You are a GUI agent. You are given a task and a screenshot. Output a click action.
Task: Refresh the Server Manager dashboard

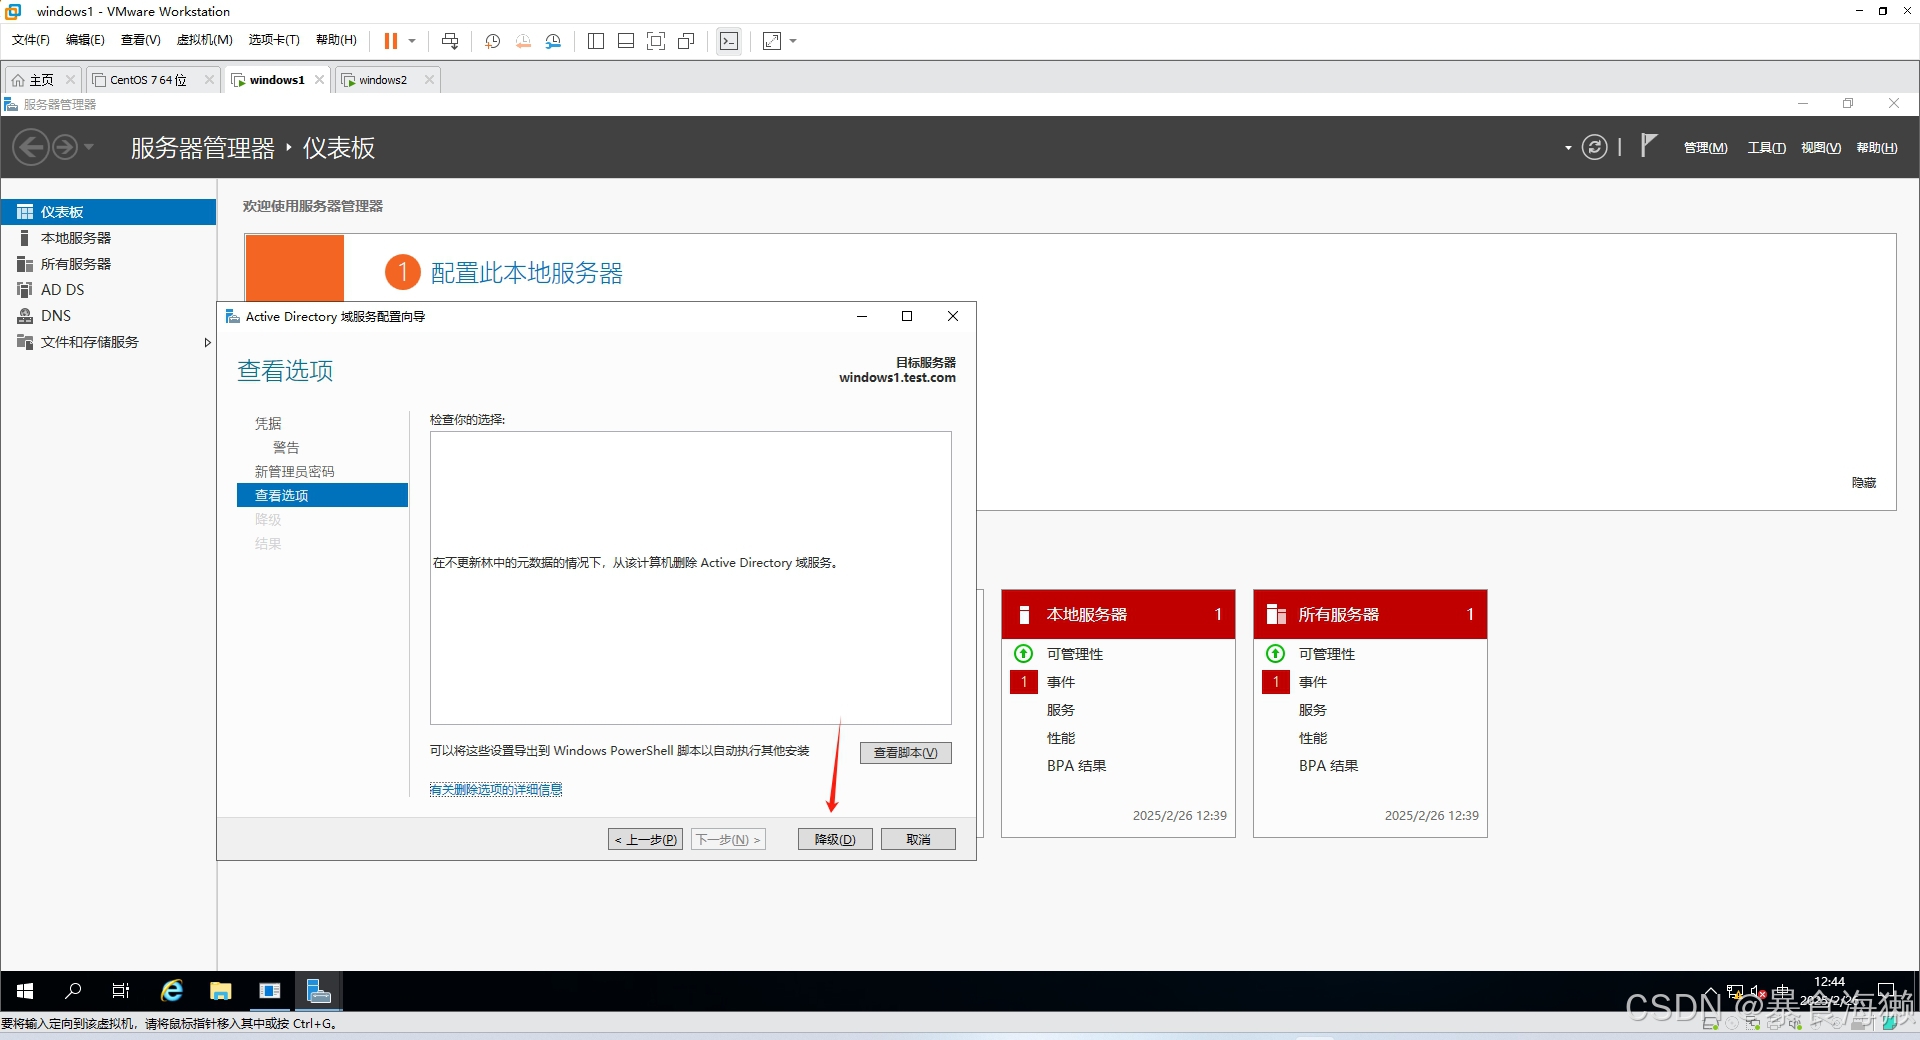[1594, 148]
